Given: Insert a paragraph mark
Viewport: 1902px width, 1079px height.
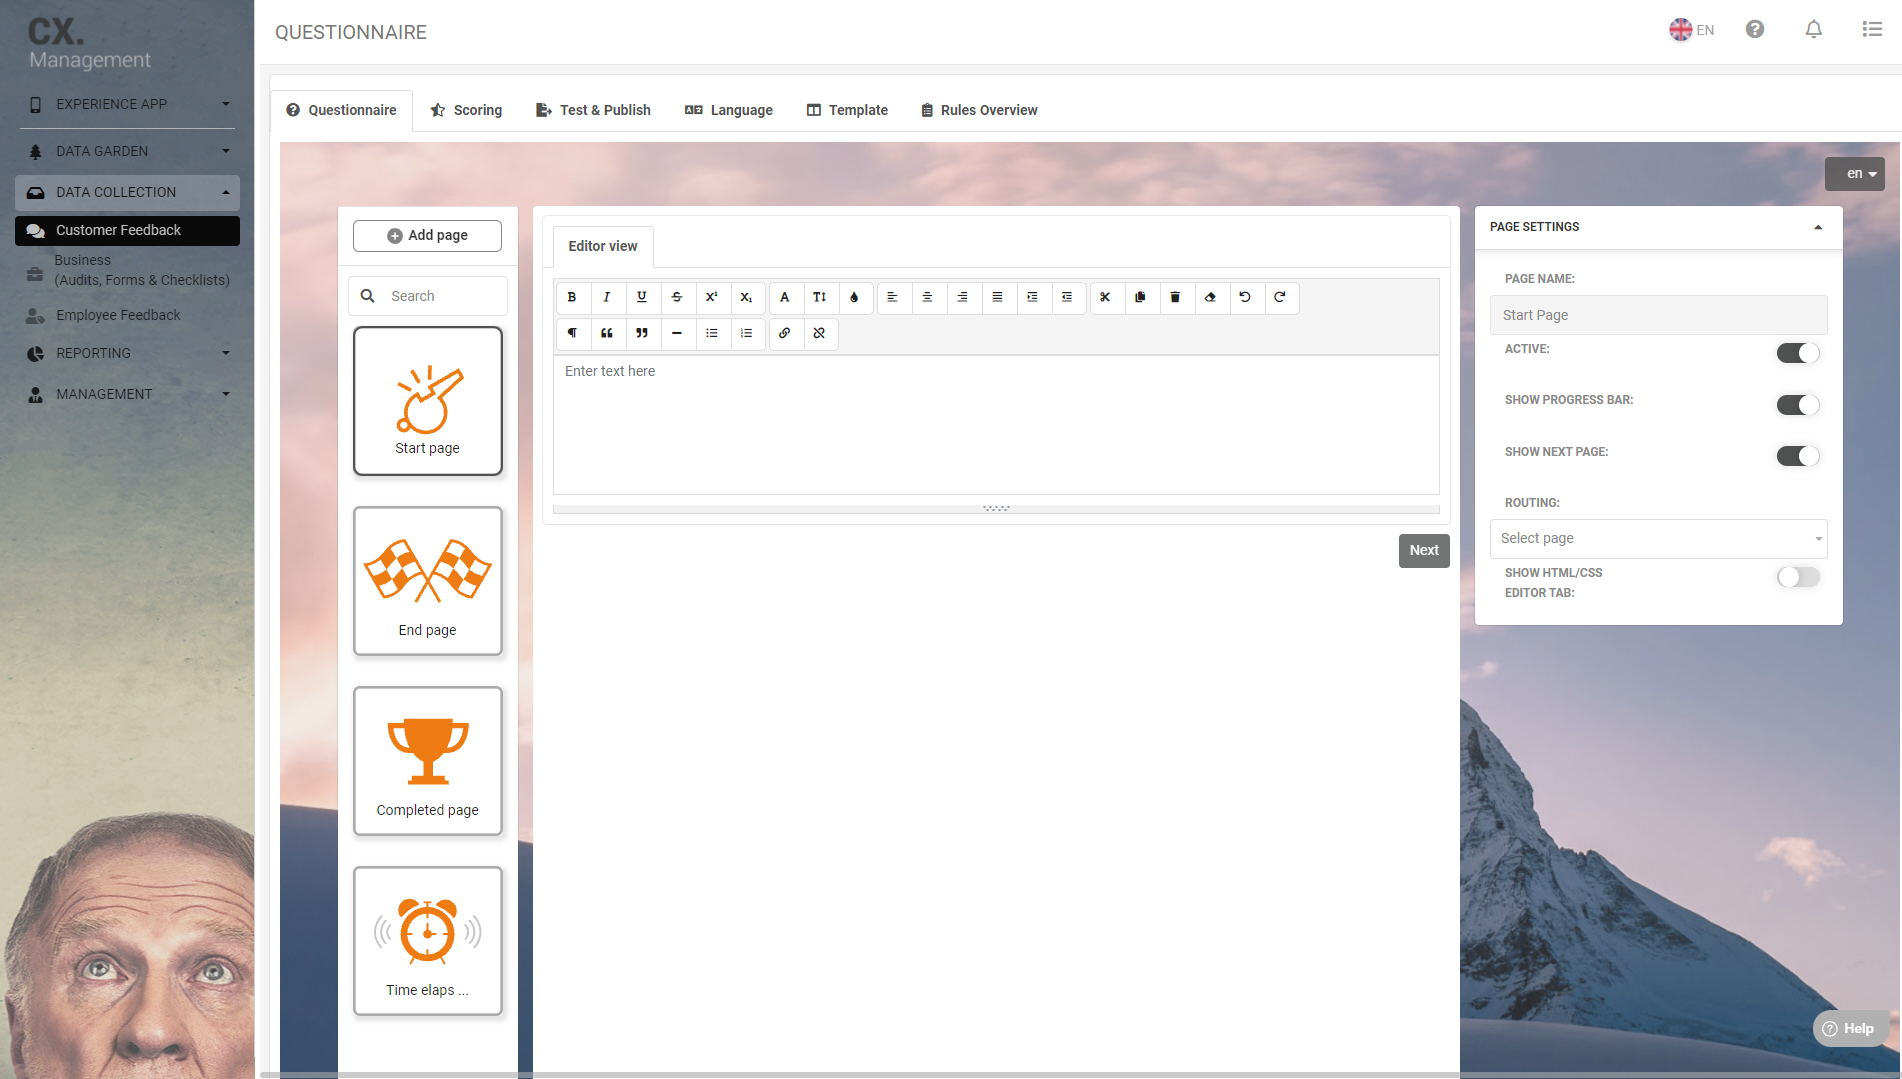Looking at the screenshot, I should (572, 333).
